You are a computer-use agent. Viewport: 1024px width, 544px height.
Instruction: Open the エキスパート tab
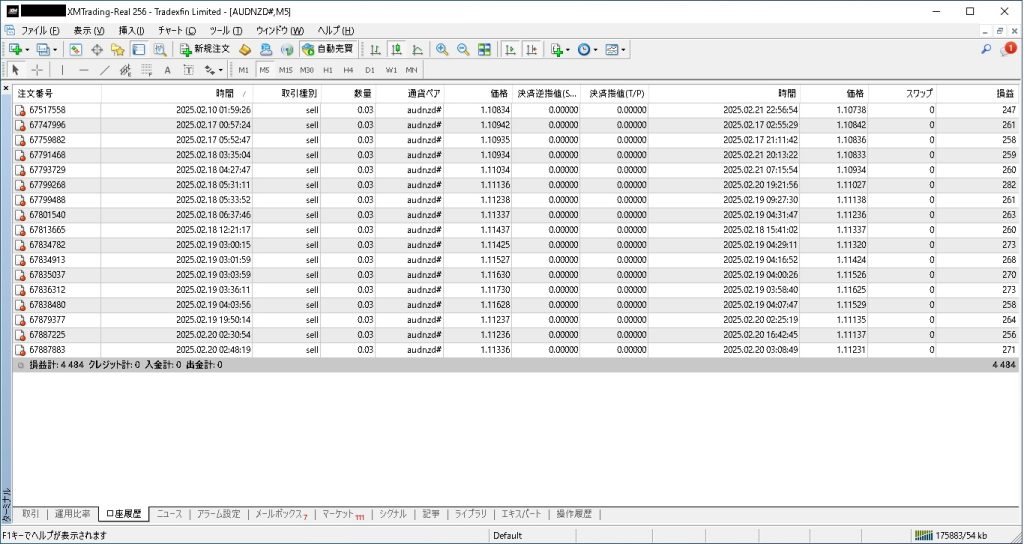click(x=521, y=514)
